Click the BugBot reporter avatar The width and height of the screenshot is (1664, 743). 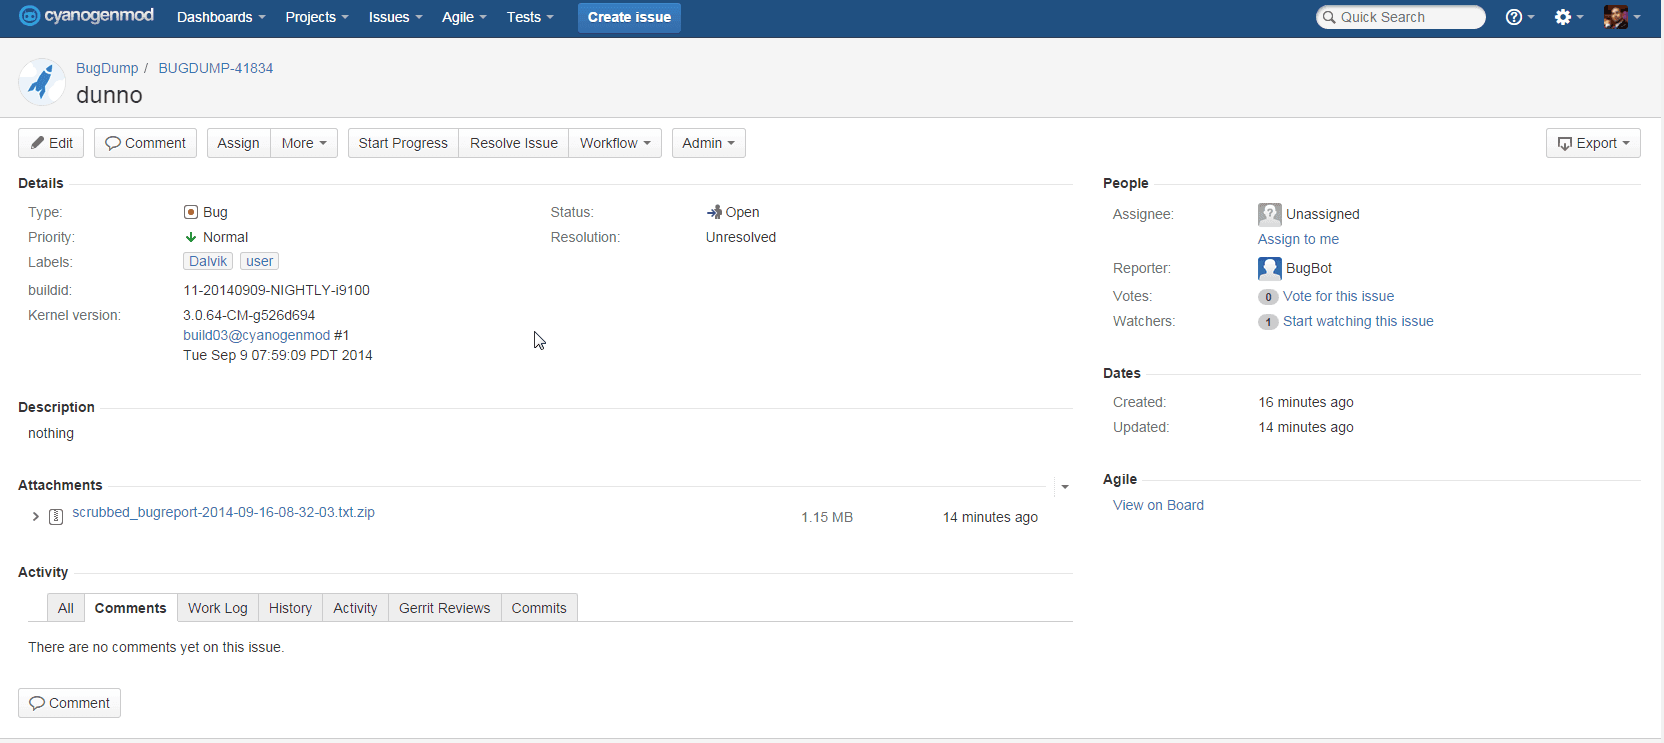[x=1270, y=268]
